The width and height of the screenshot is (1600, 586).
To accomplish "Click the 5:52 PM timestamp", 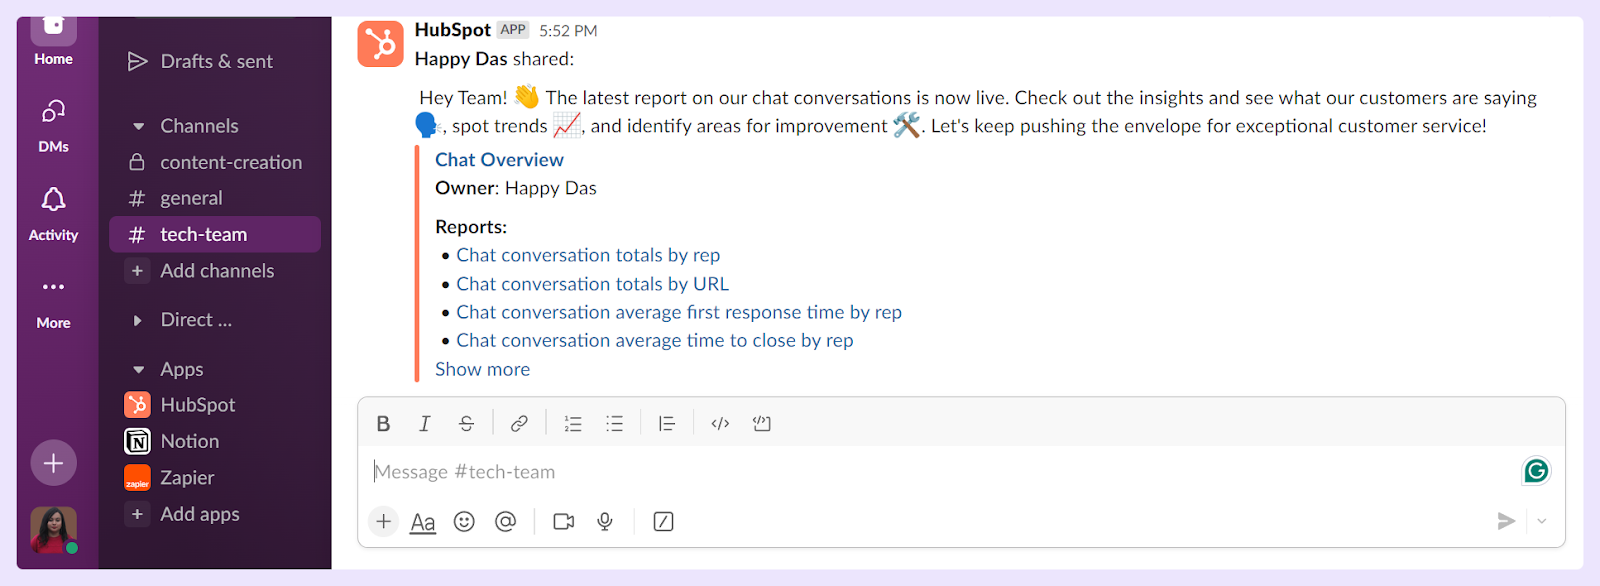I will 568,31.
